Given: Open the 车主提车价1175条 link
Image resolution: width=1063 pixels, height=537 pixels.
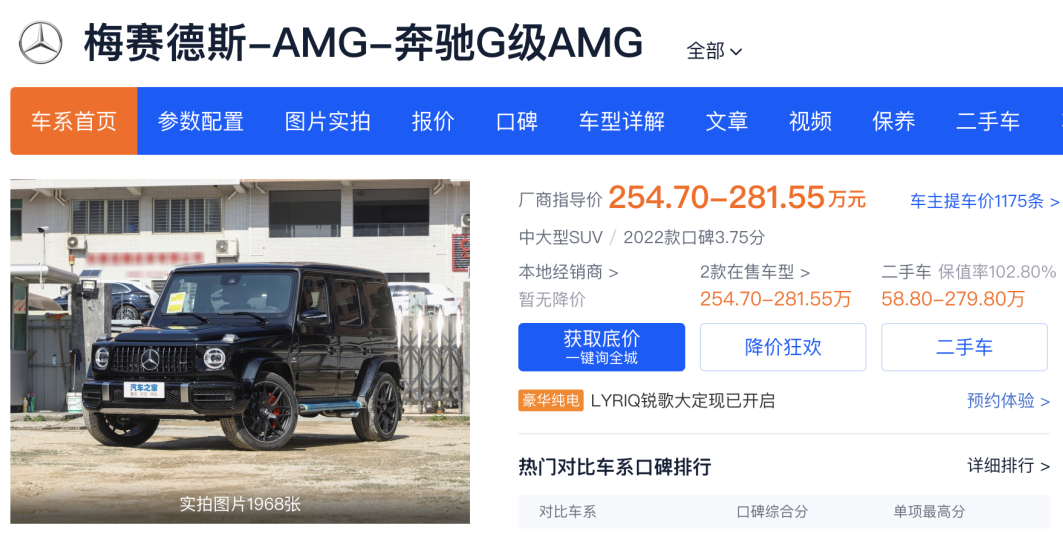Looking at the screenshot, I should pyautogui.click(x=984, y=201).
